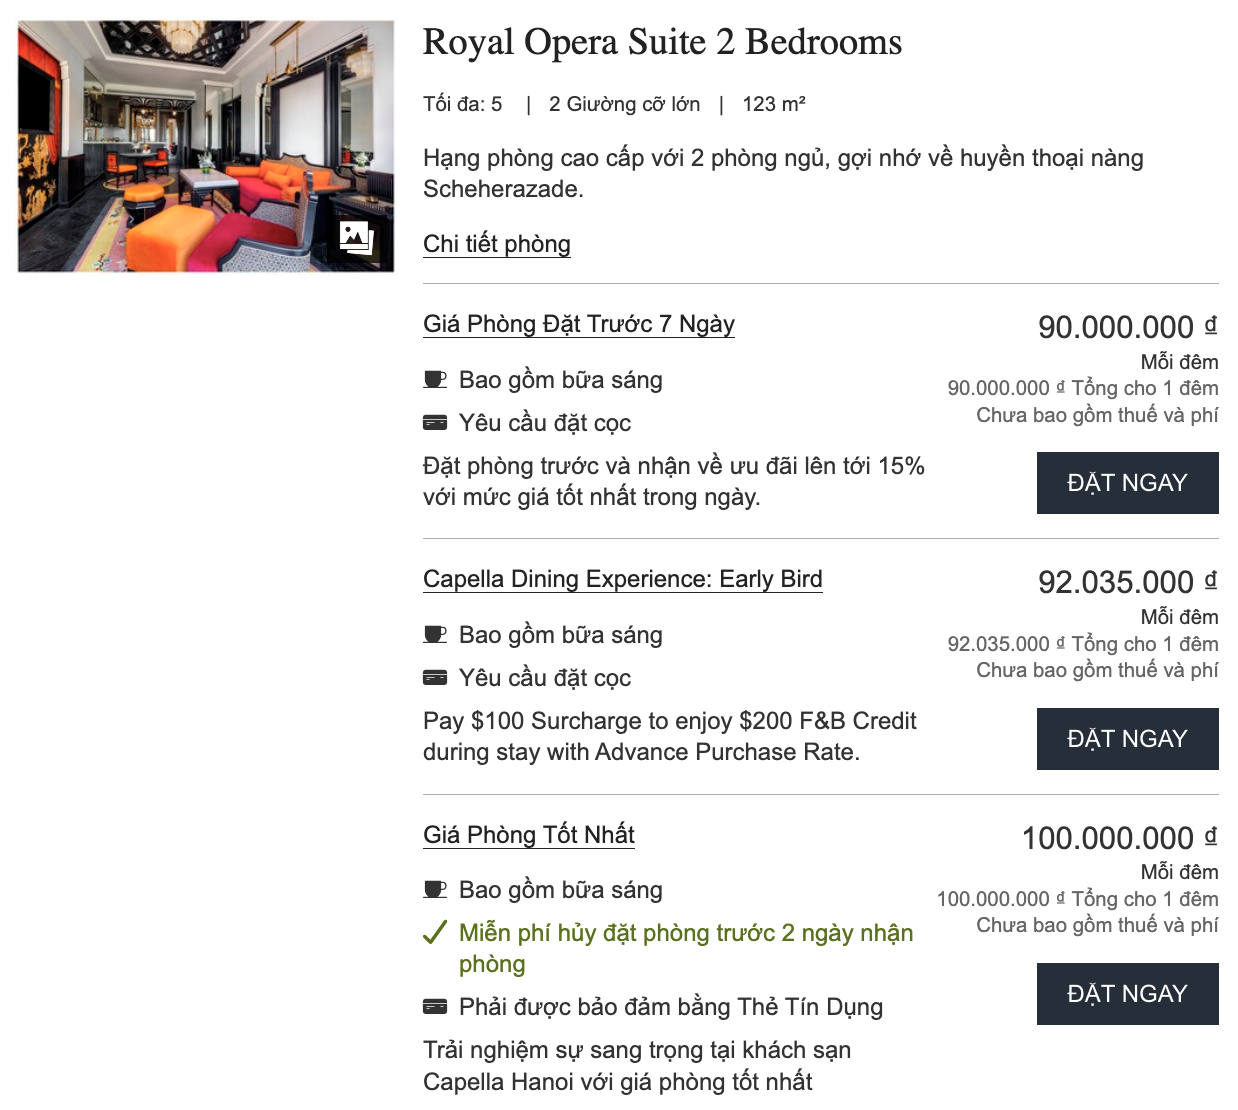Click the green free-cancellation checkmark icon

(x=435, y=933)
